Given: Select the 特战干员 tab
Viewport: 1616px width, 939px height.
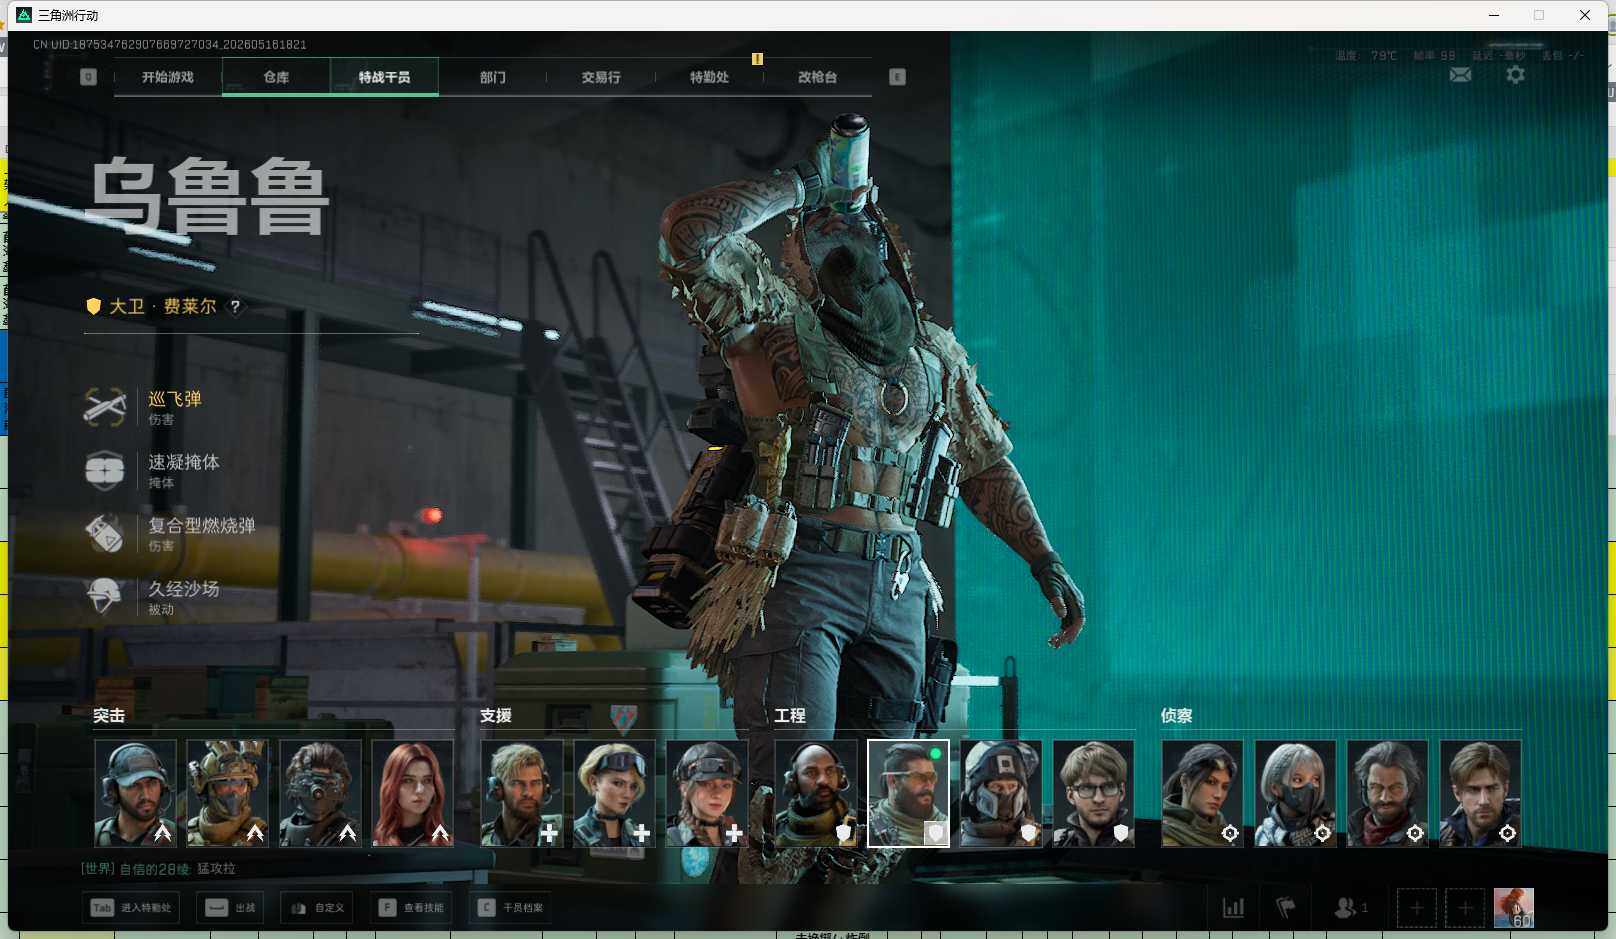Looking at the screenshot, I should pyautogui.click(x=384, y=77).
